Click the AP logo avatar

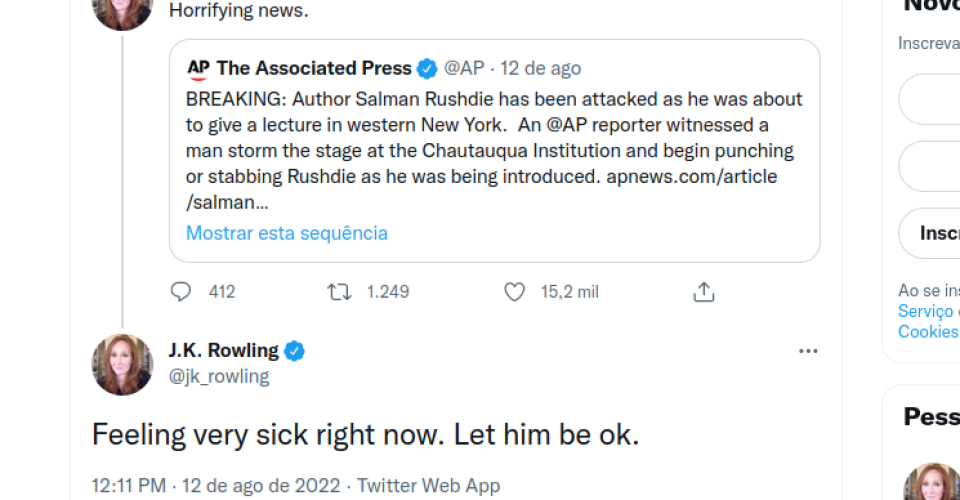coord(198,69)
